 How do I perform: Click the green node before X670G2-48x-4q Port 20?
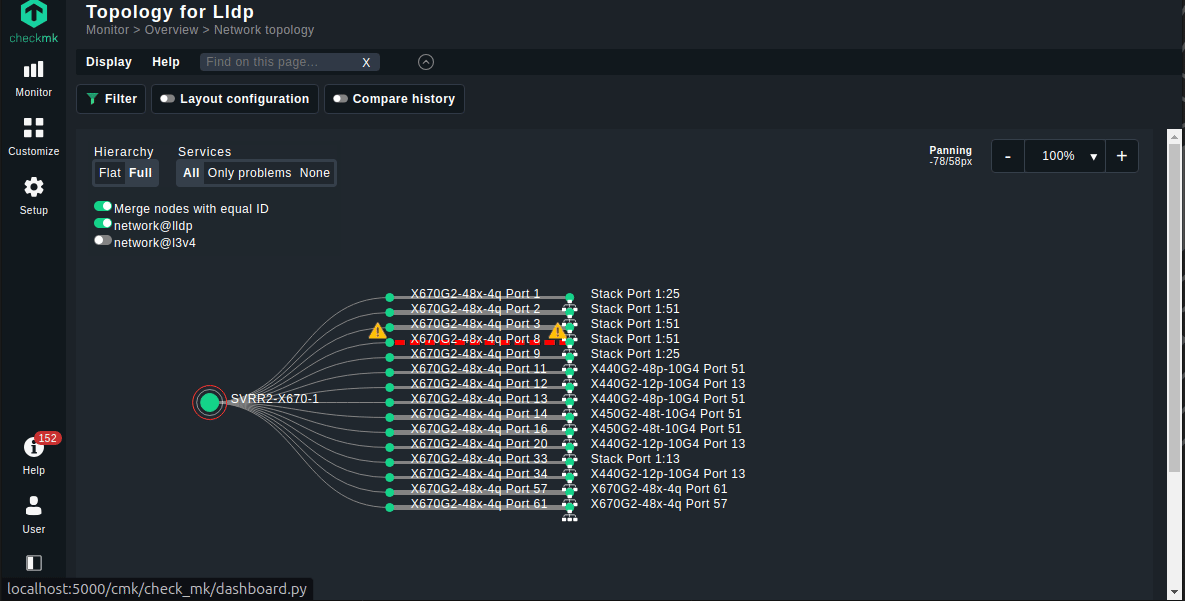point(390,448)
